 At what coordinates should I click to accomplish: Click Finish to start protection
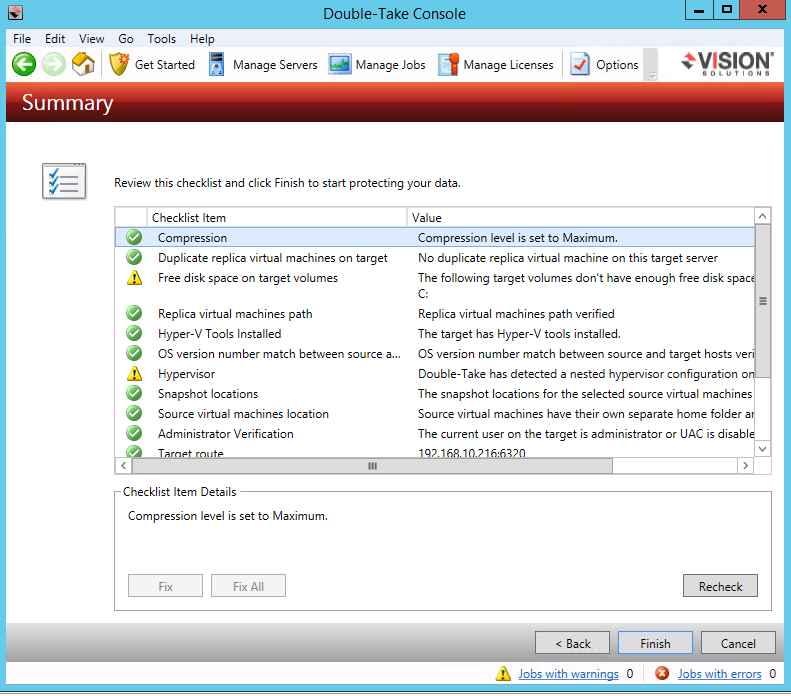[x=655, y=643]
